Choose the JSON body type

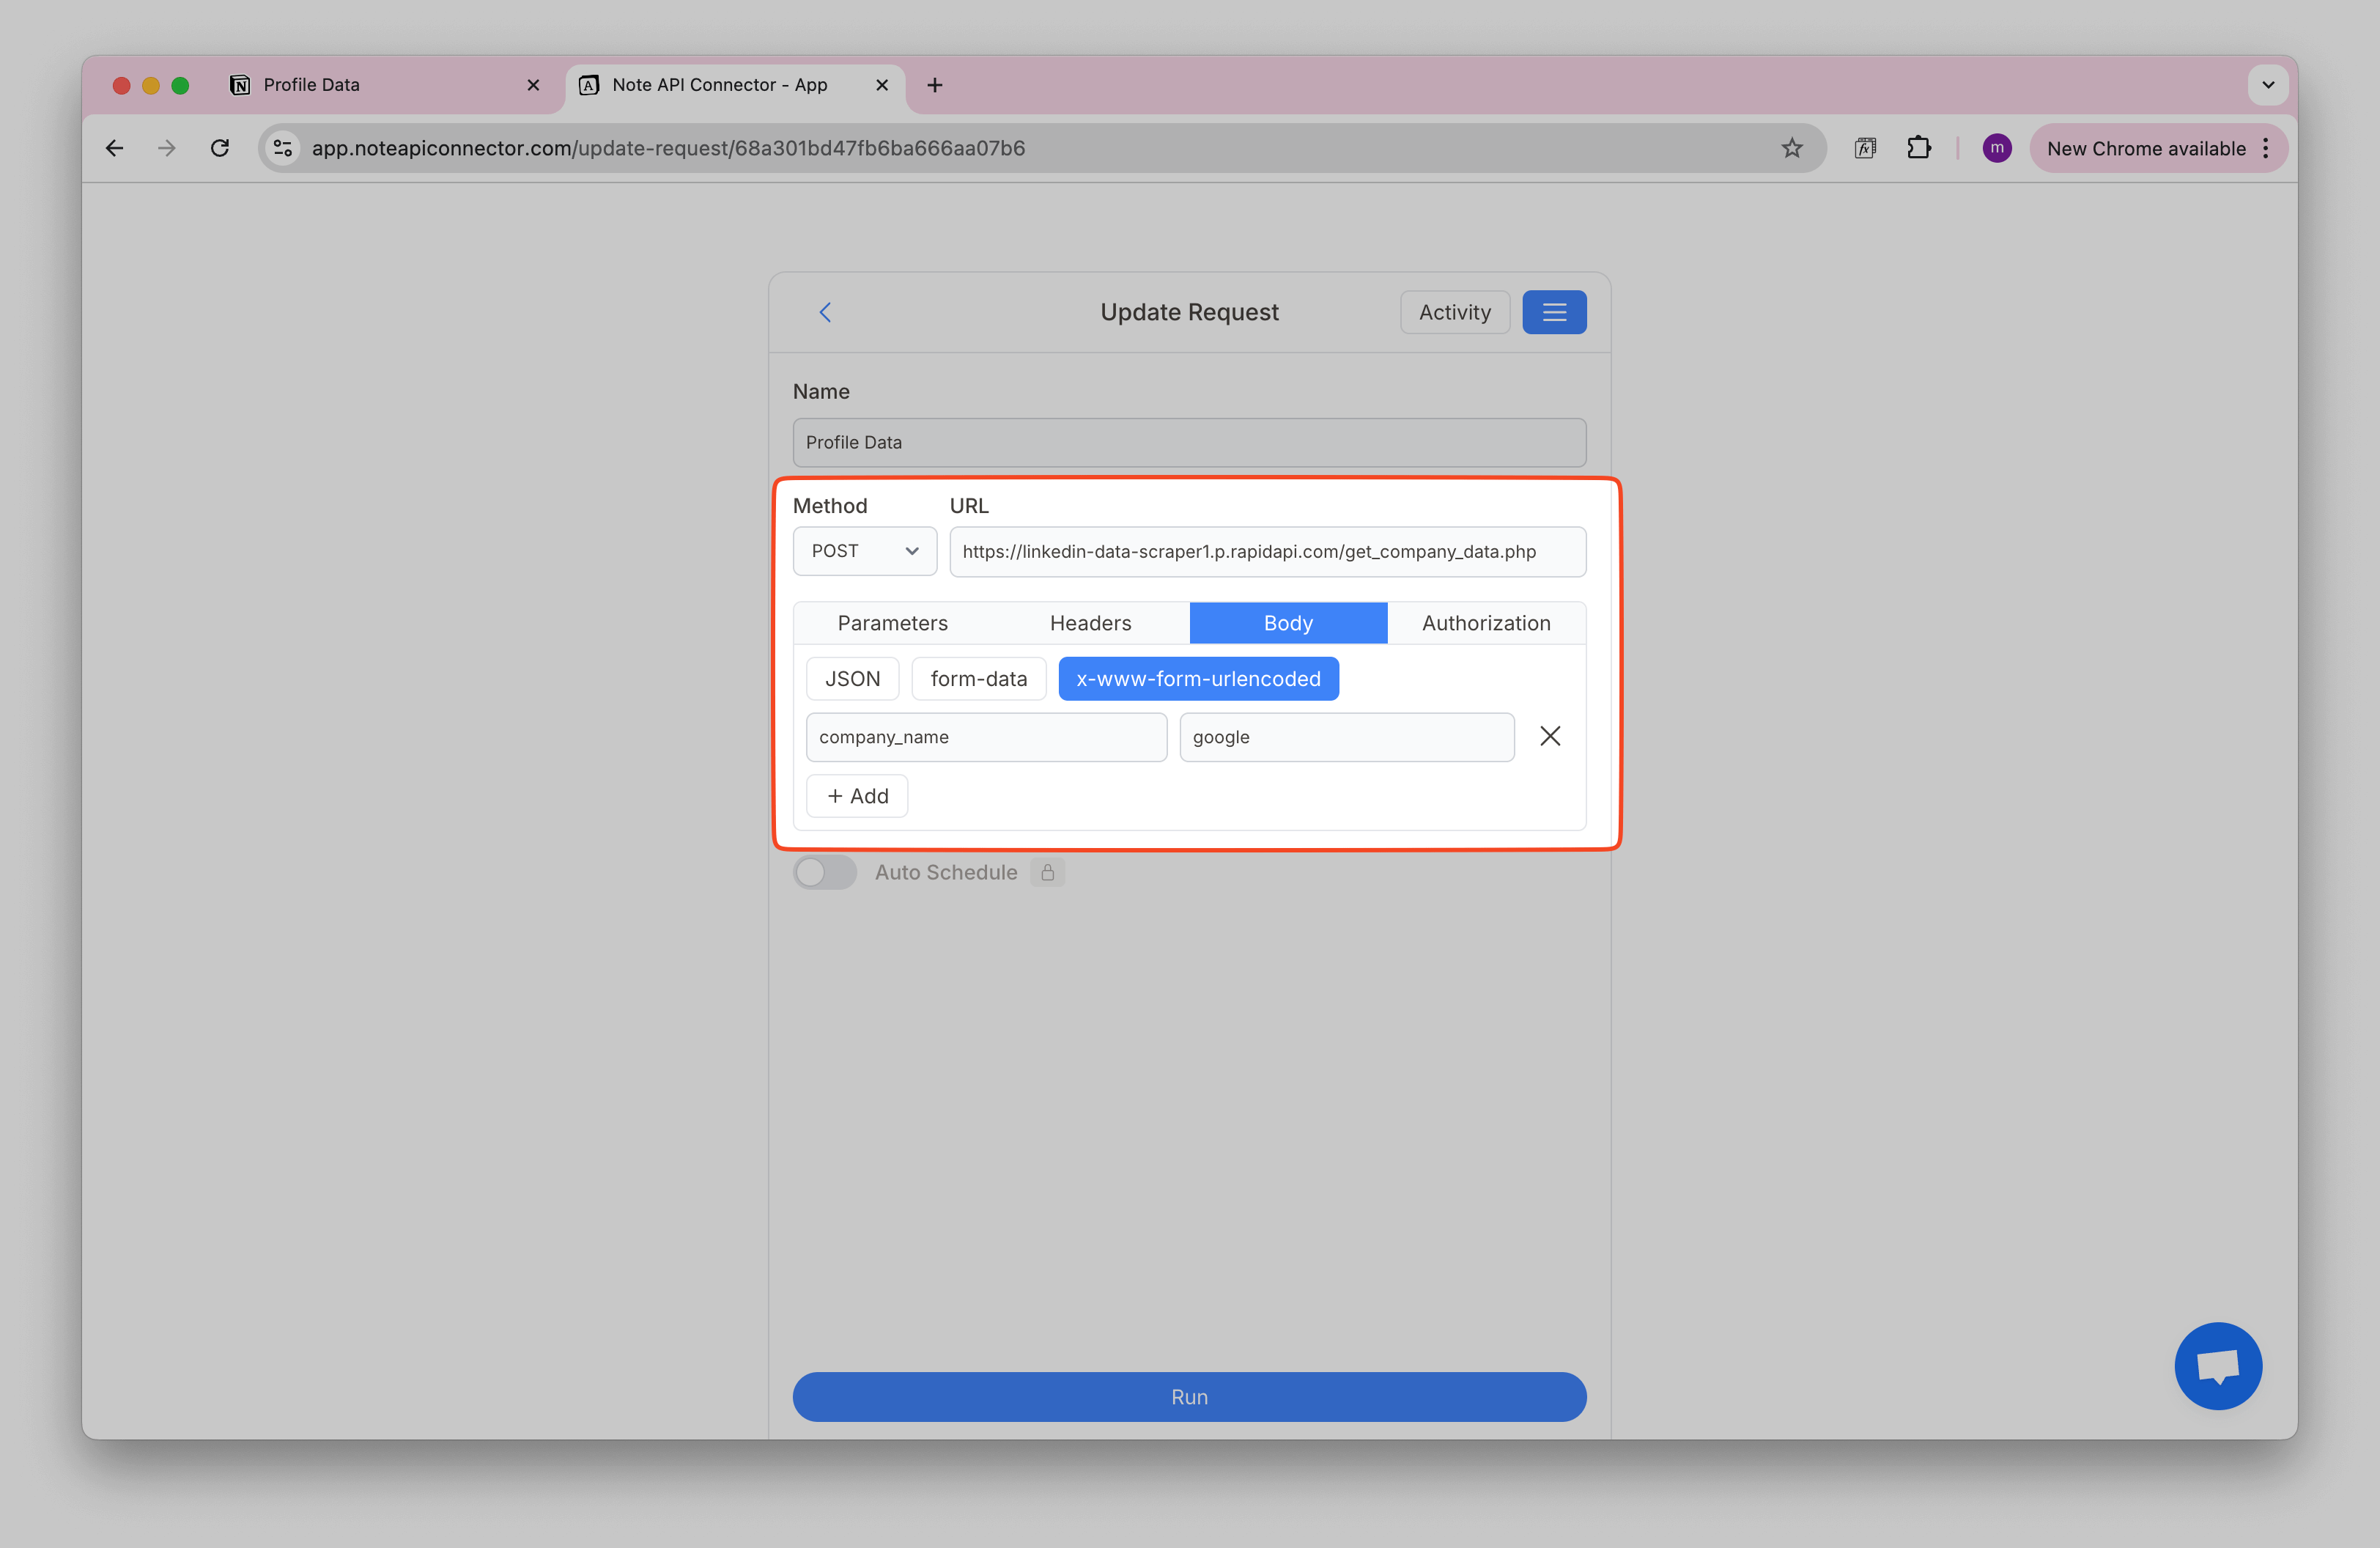(x=852, y=679)
